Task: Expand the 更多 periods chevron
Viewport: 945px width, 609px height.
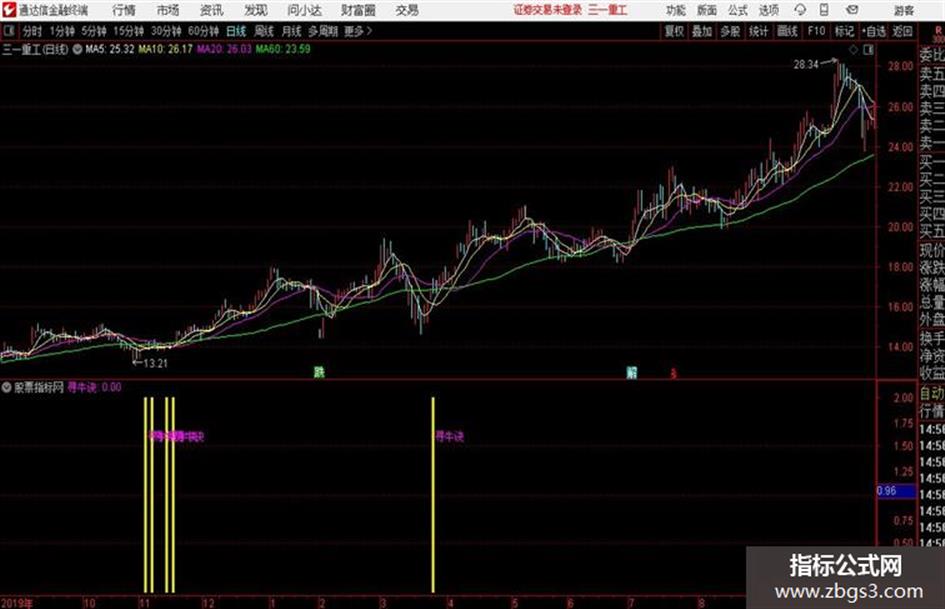Action: point(359,31)
